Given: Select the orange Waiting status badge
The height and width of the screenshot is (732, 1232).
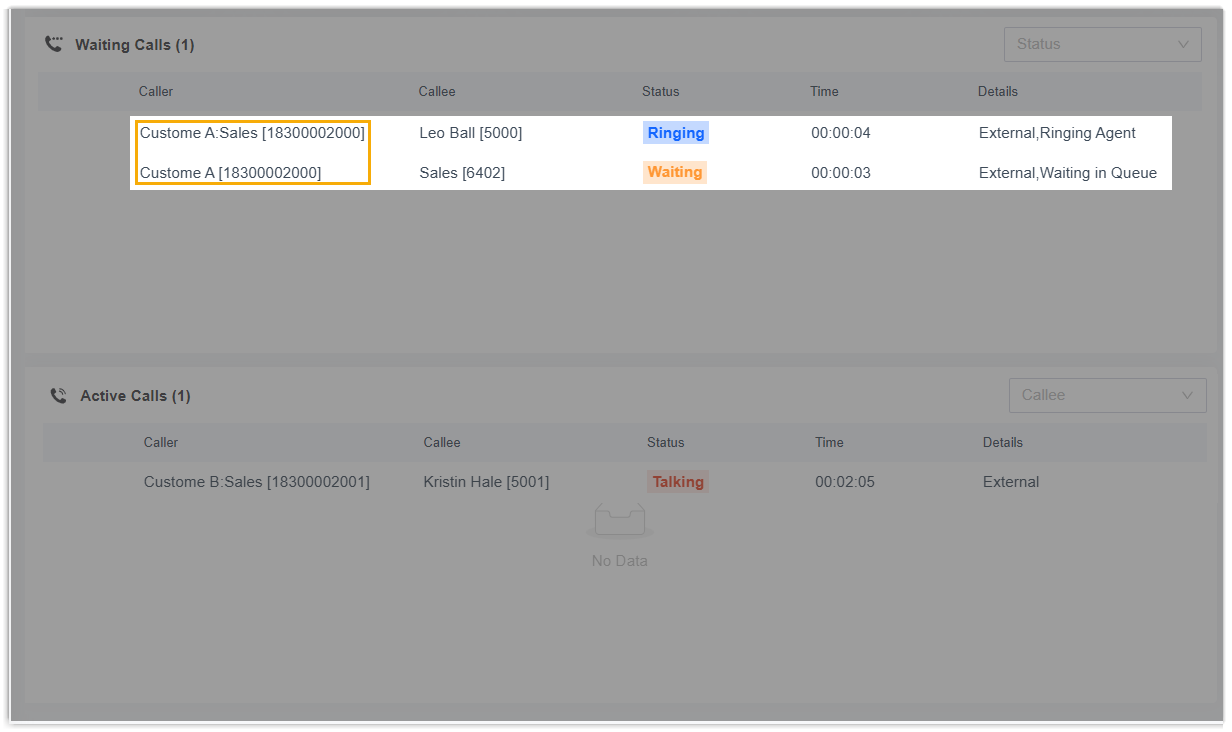Looking at the screenshot, I should point(674,172).
